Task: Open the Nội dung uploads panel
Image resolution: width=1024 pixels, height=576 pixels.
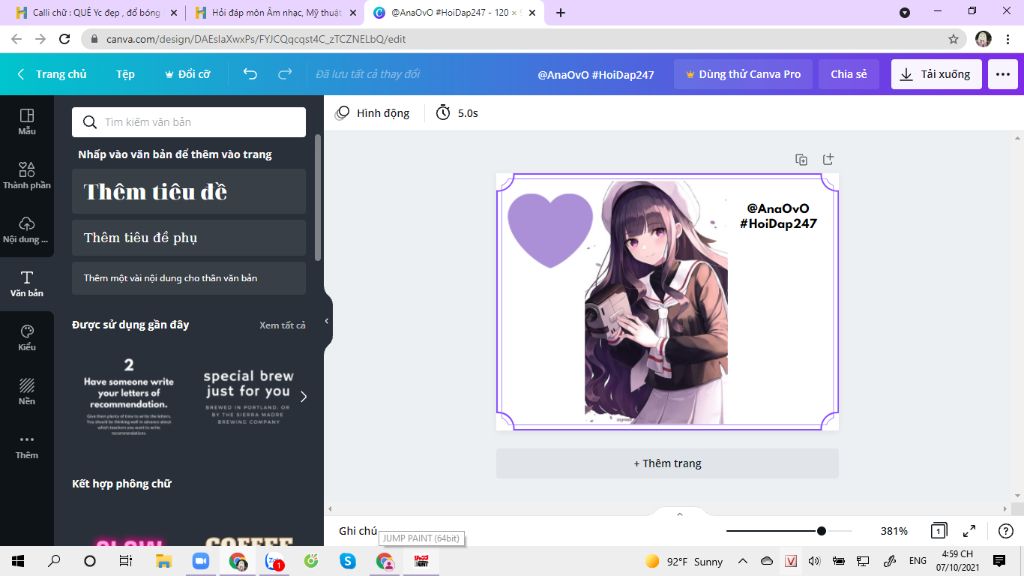Action: tap(27, 230)
